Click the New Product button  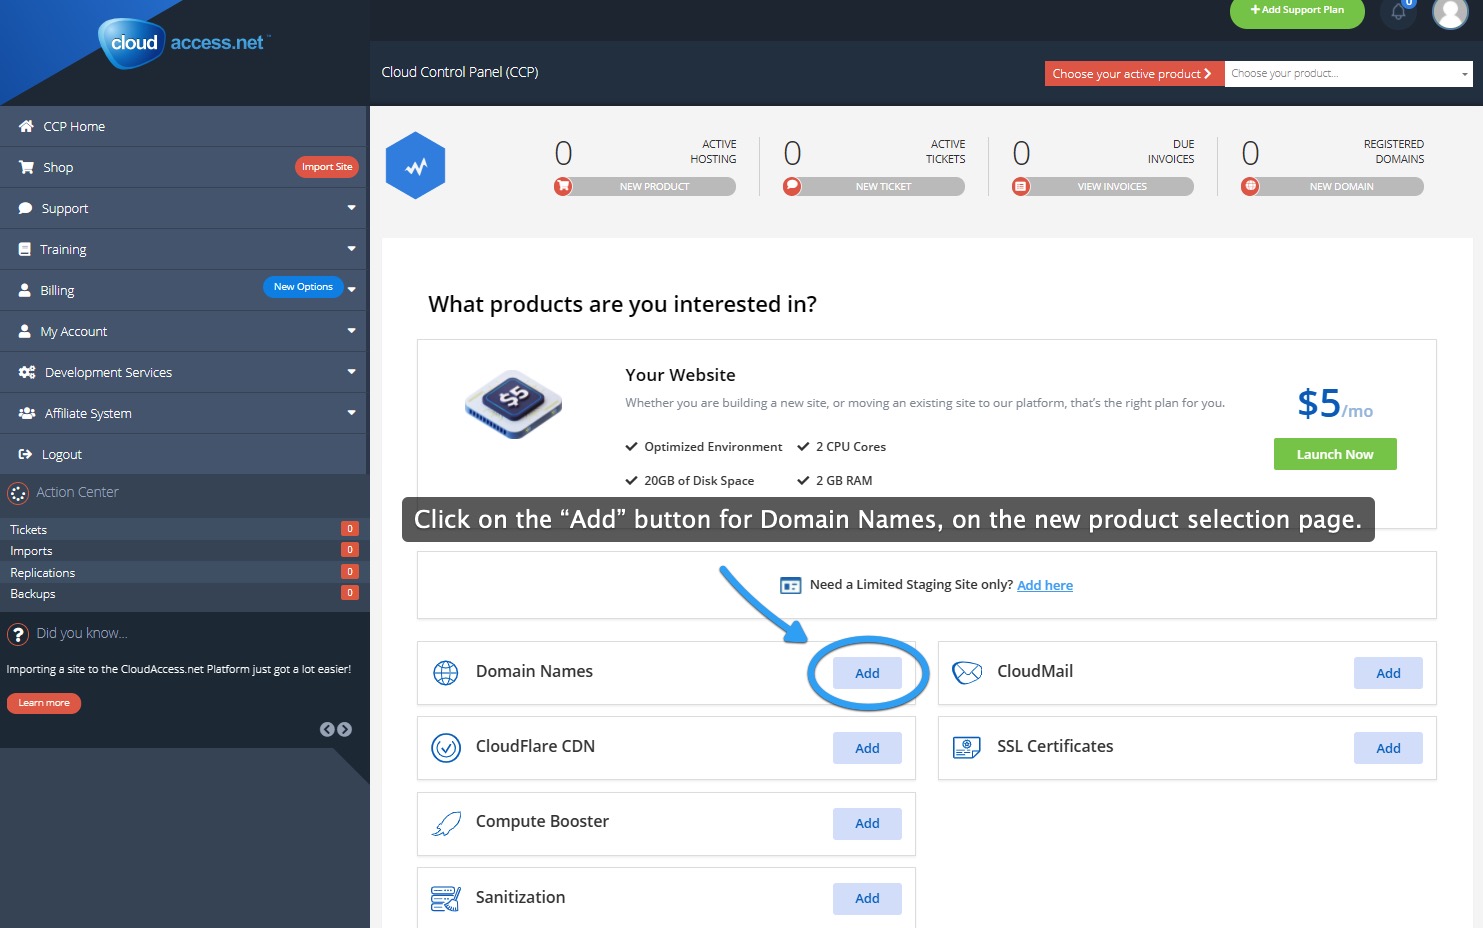point(645,187)
